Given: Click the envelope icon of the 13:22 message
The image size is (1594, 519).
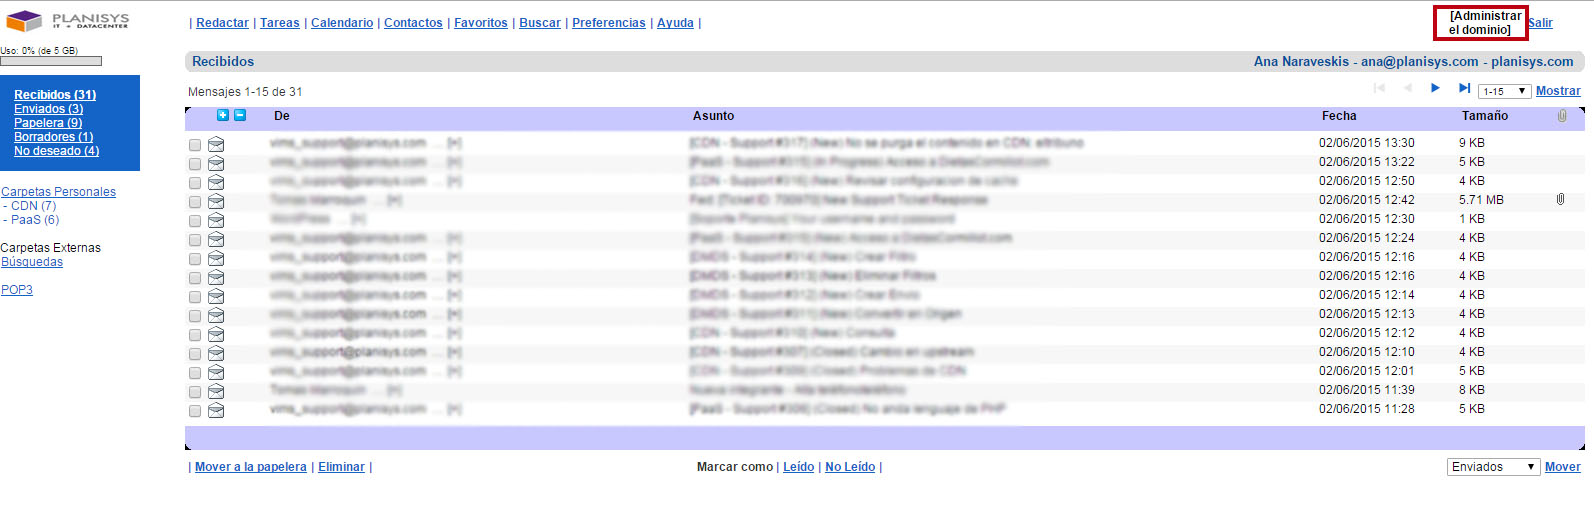Looking at the screenshot, I should (216, 163).
